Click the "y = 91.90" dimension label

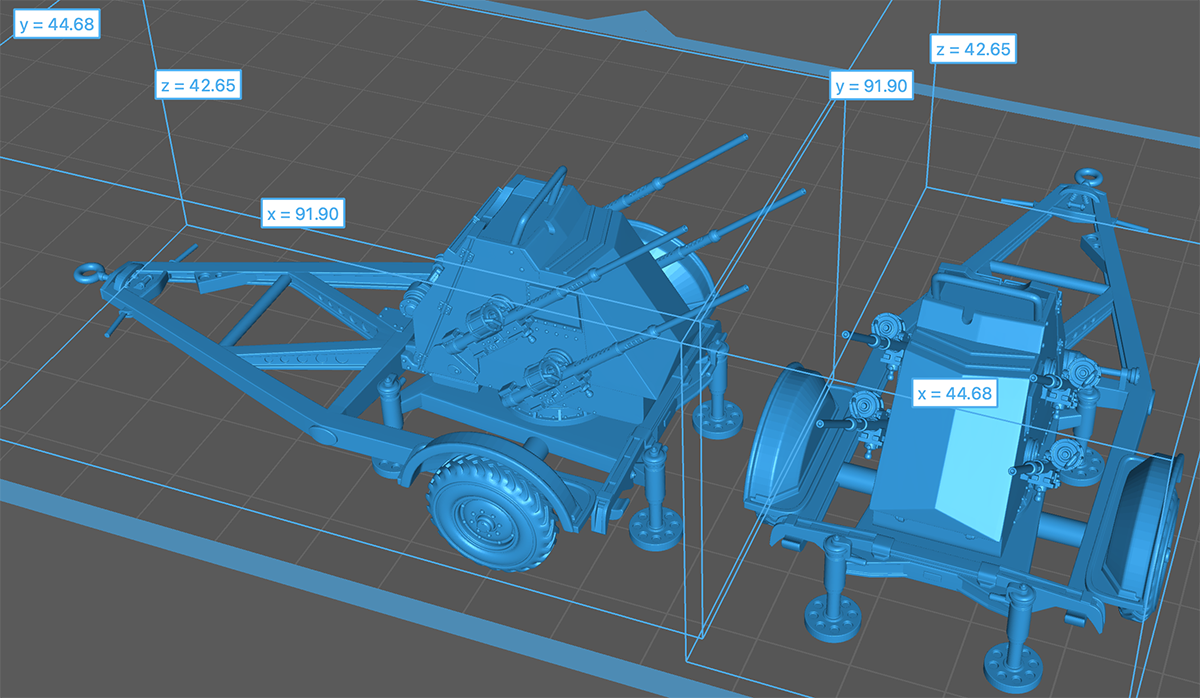tap(870, 86)
